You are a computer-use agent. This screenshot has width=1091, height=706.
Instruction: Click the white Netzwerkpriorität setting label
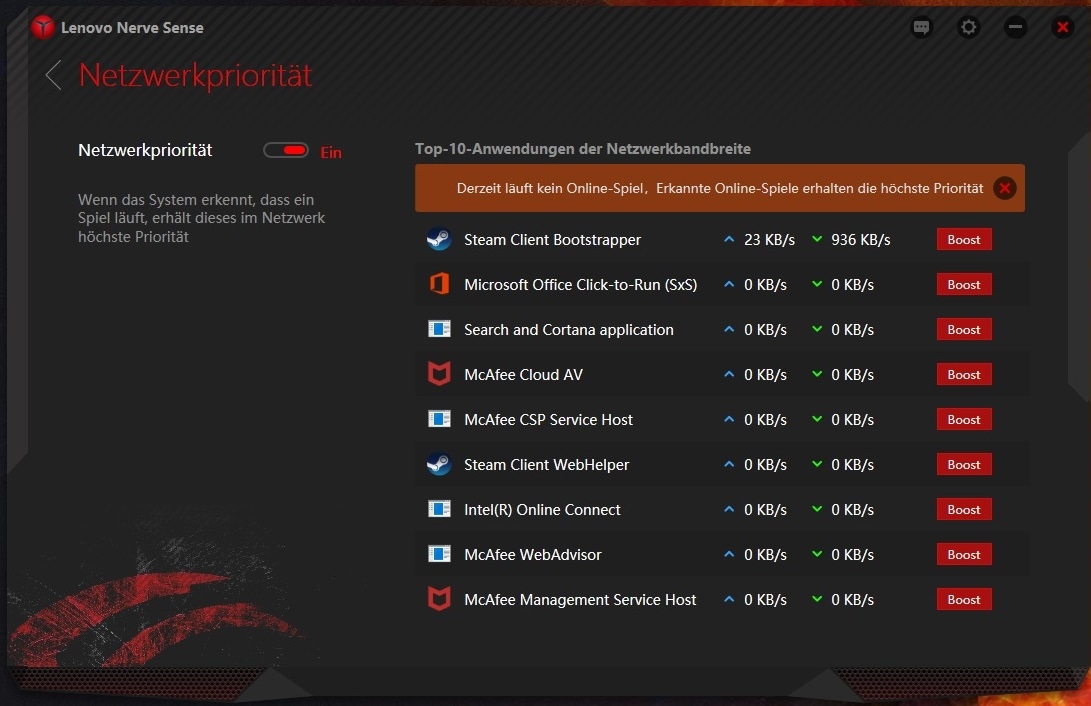[x=145, y=150]
